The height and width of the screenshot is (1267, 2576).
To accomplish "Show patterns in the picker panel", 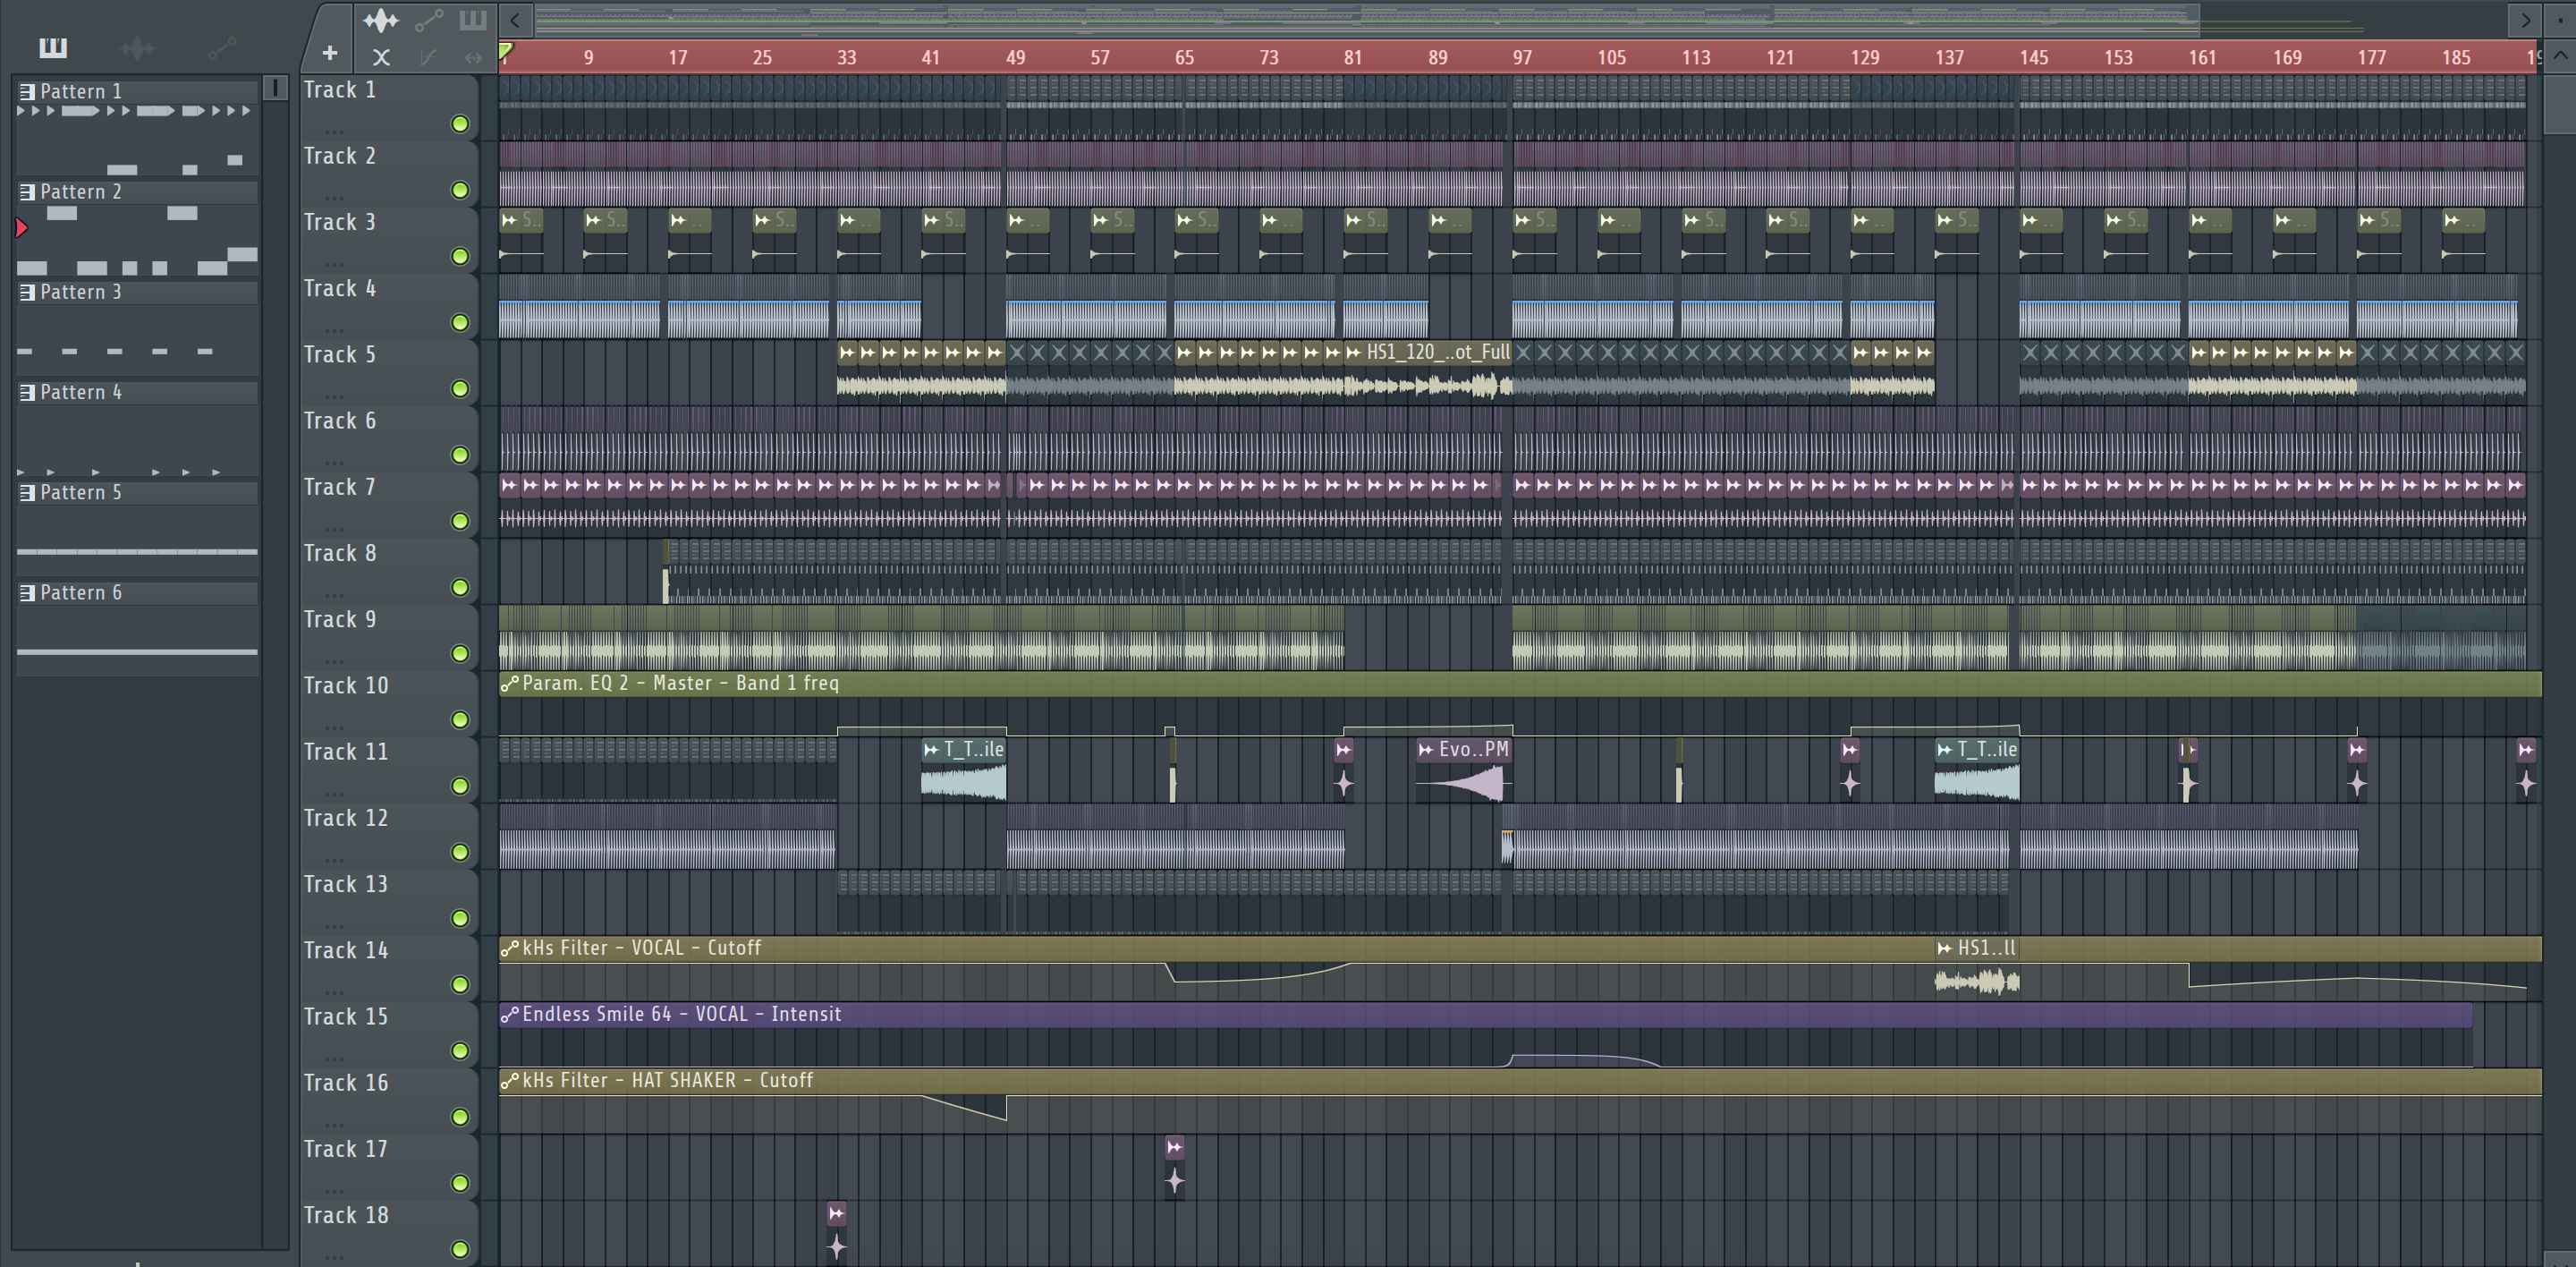I will (x=52, y=47).
